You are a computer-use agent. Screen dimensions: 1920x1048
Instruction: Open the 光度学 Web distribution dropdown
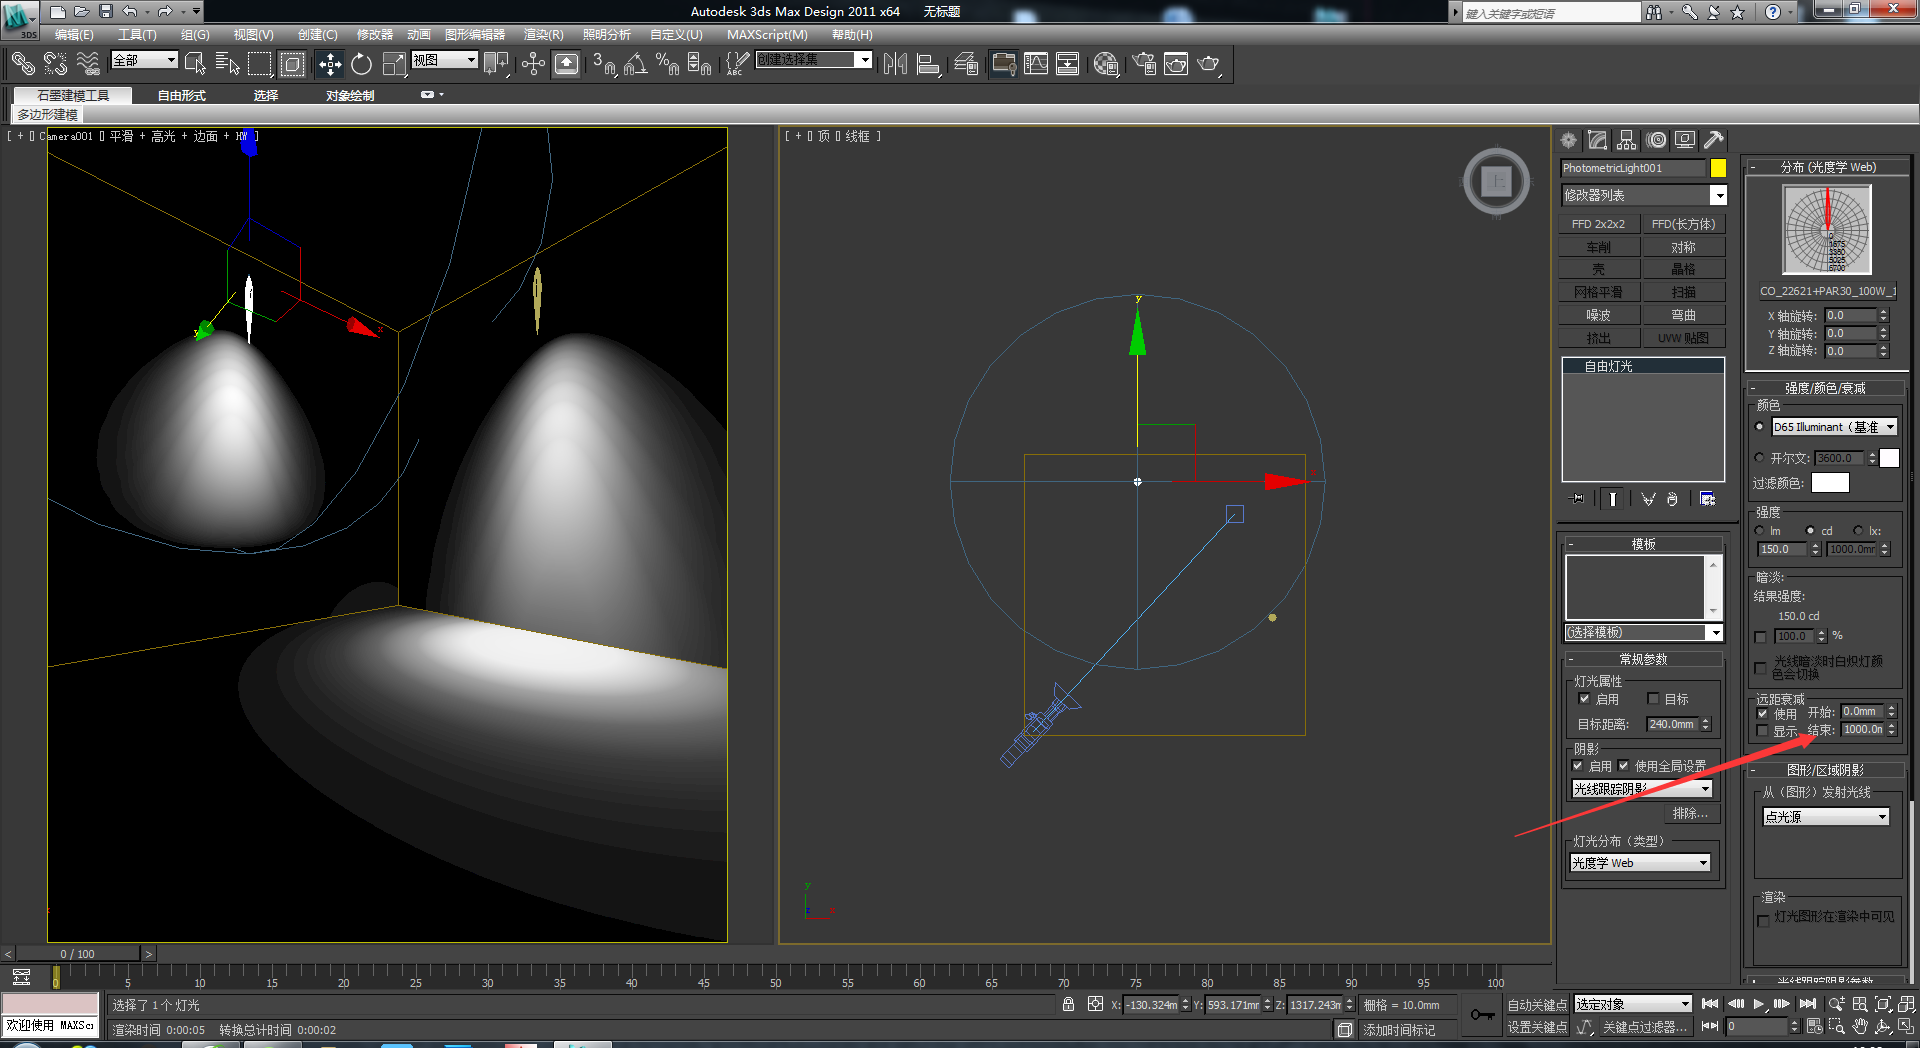[1641, 863]
